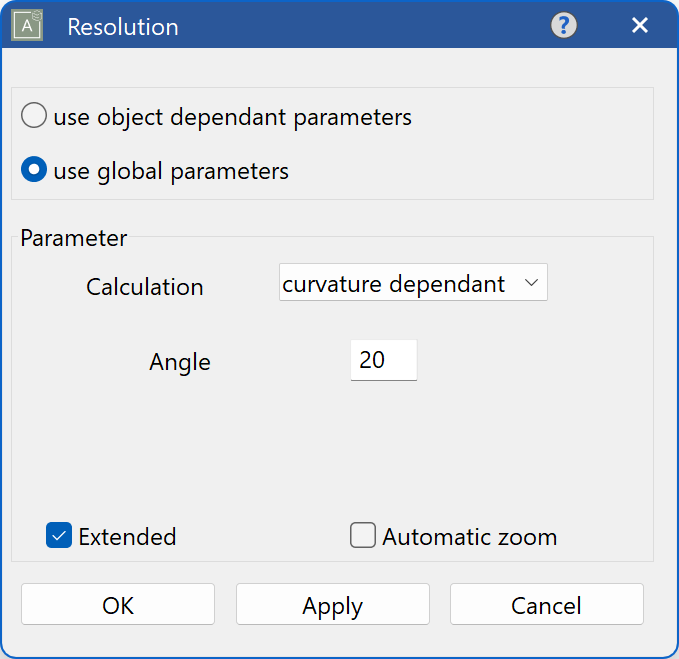Click the Angle value field
This screenshot has height=659, width=679.
coord(384,360)
